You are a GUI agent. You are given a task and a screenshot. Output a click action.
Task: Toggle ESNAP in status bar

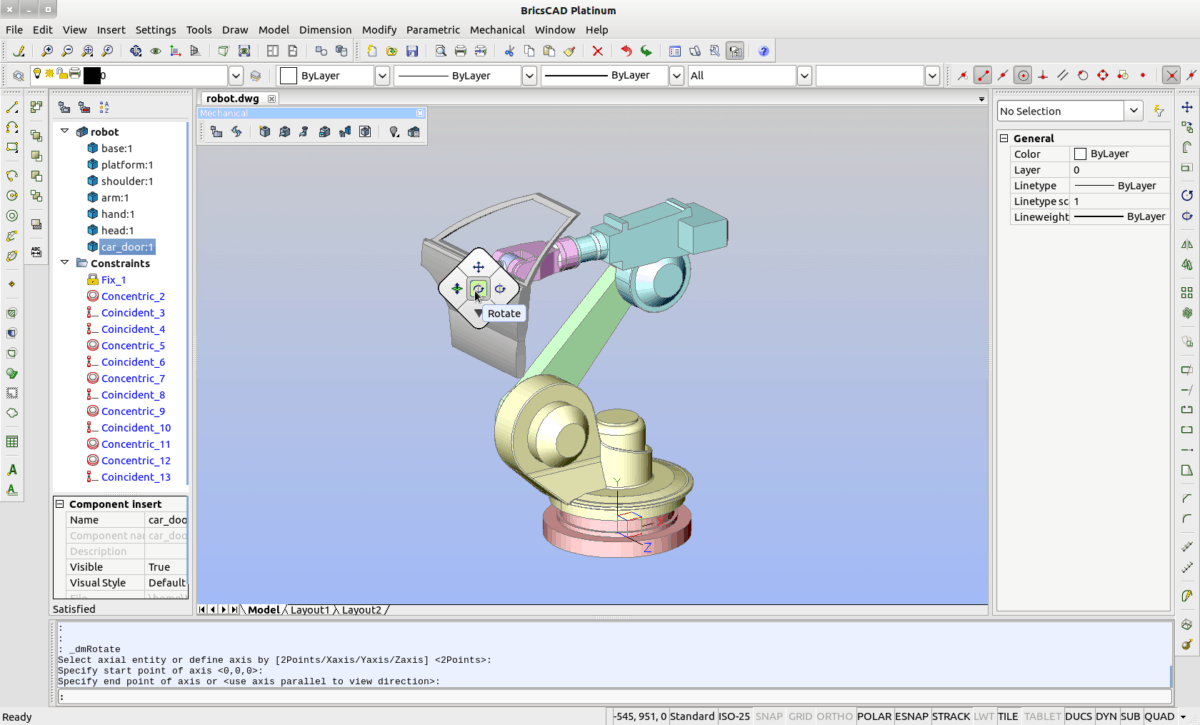point(911,716)
